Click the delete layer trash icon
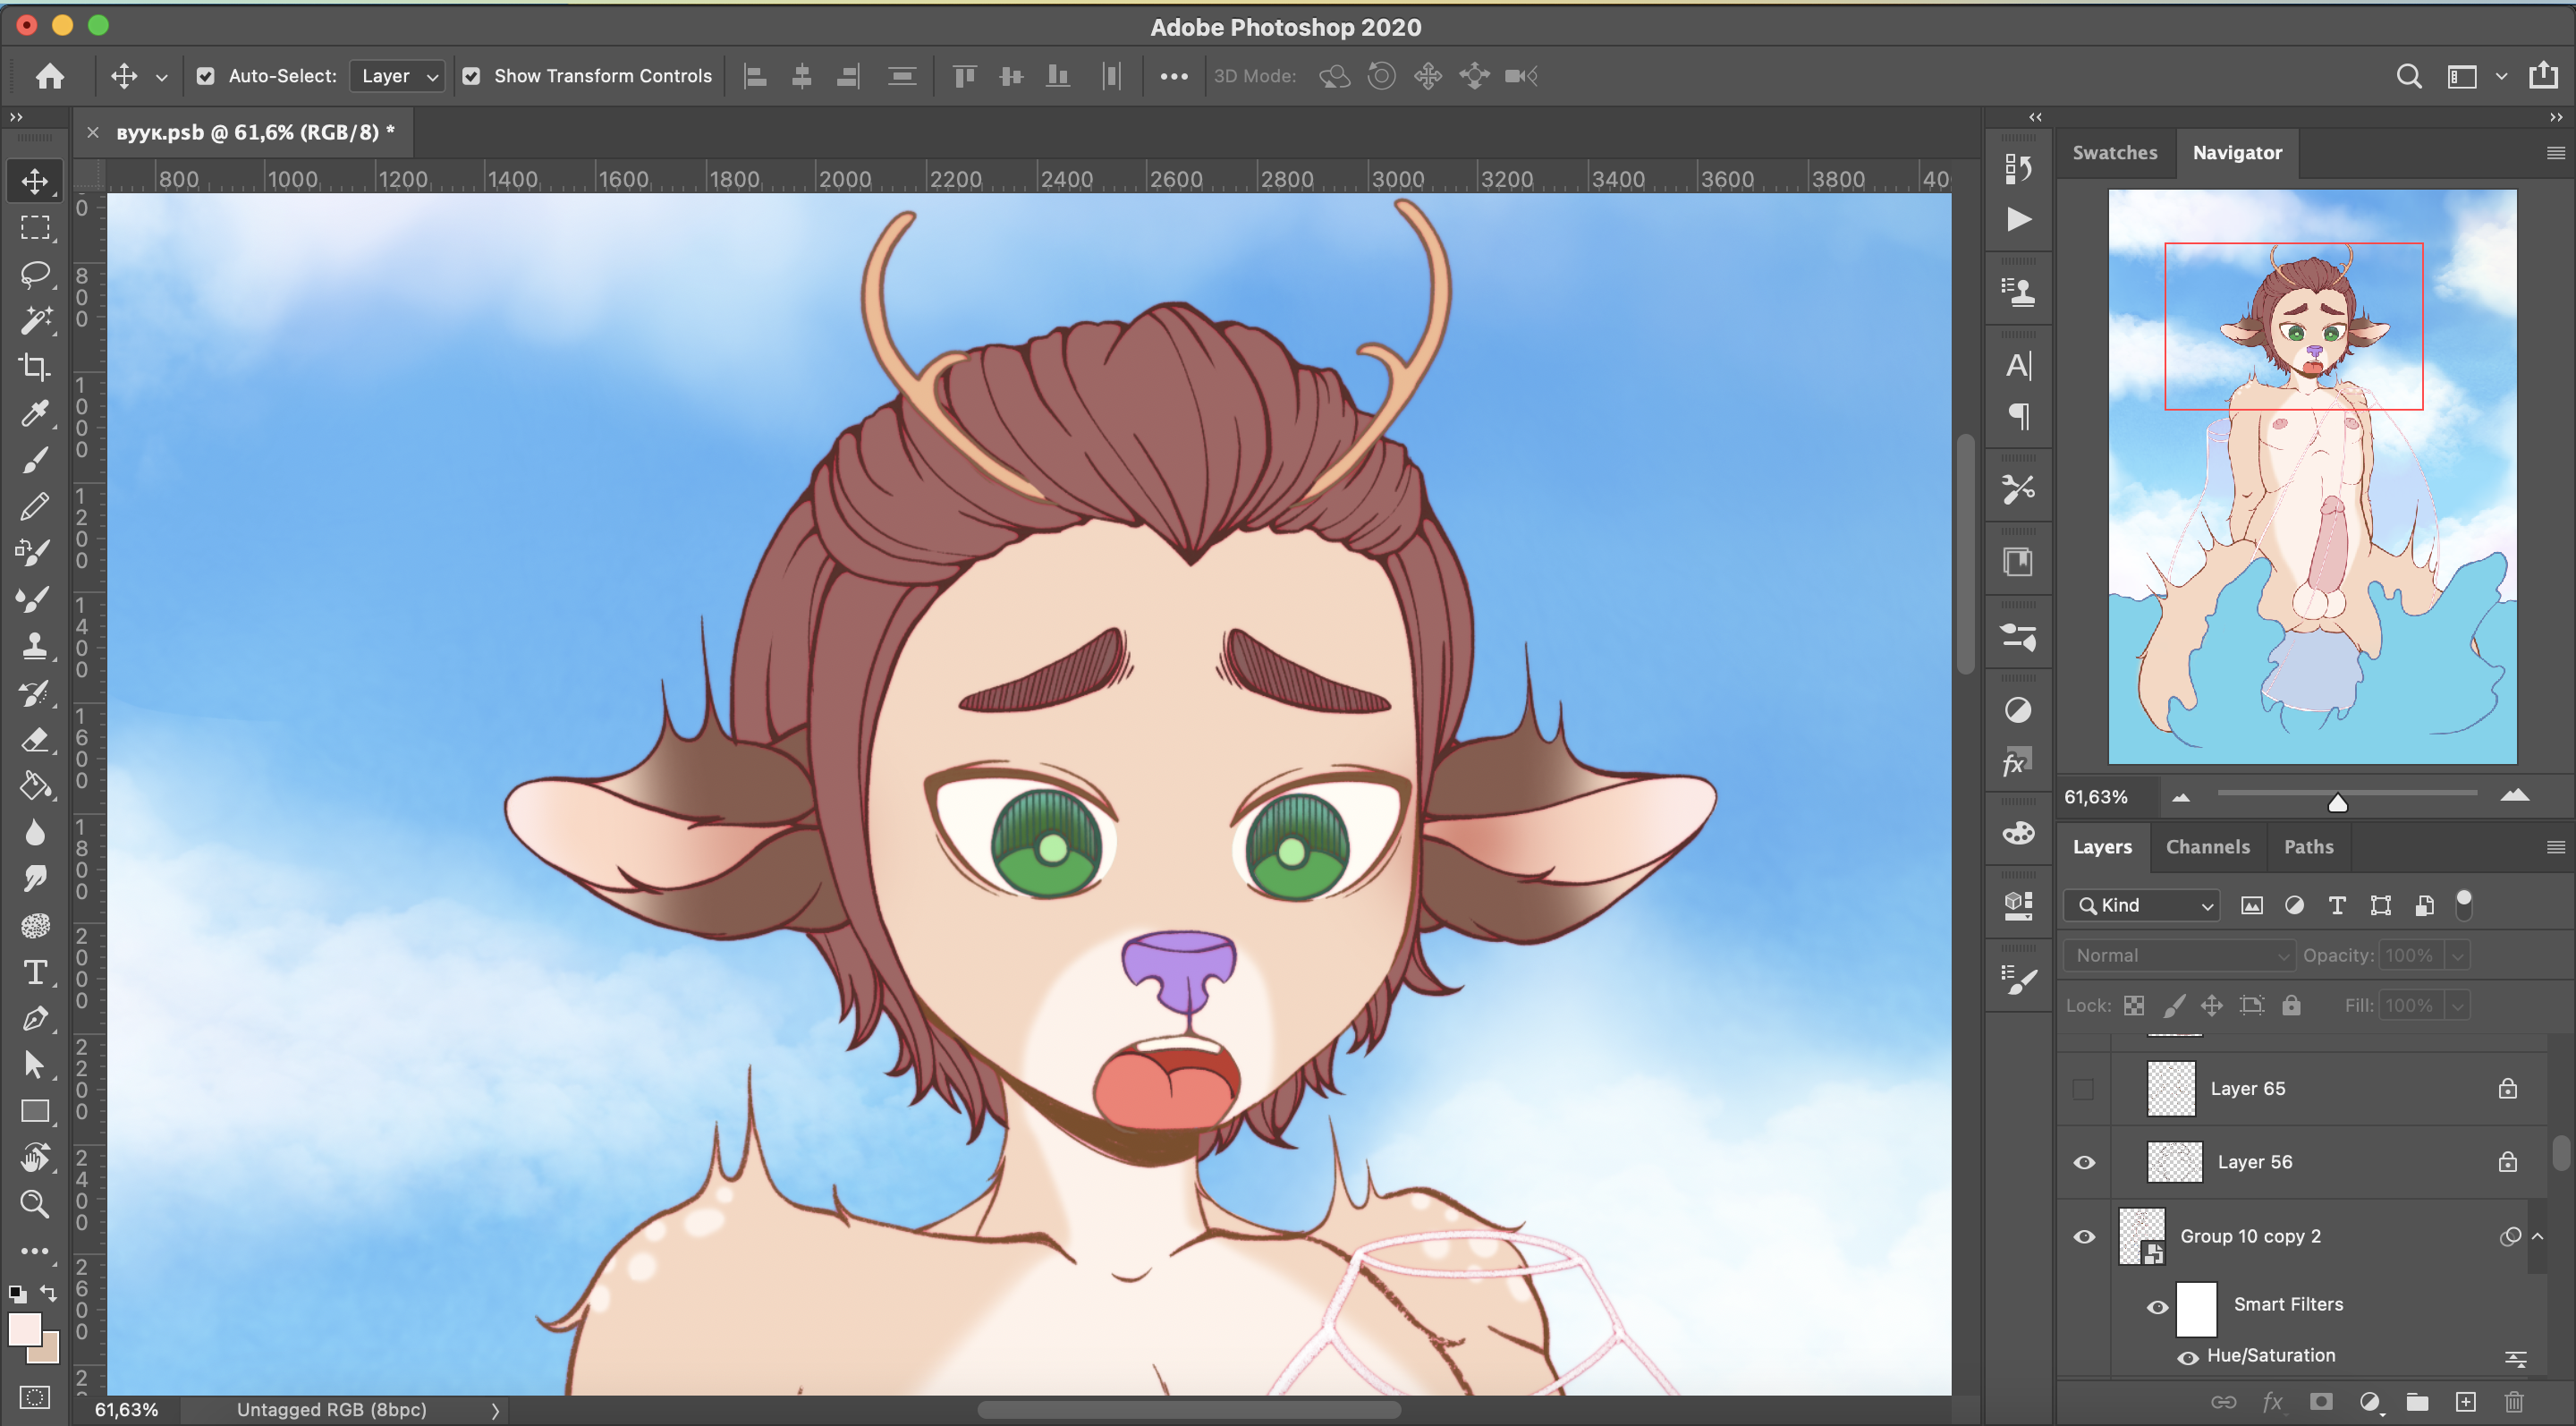The image size is (2576, 1426). pyautogui.click(x=2513, y=1401)
